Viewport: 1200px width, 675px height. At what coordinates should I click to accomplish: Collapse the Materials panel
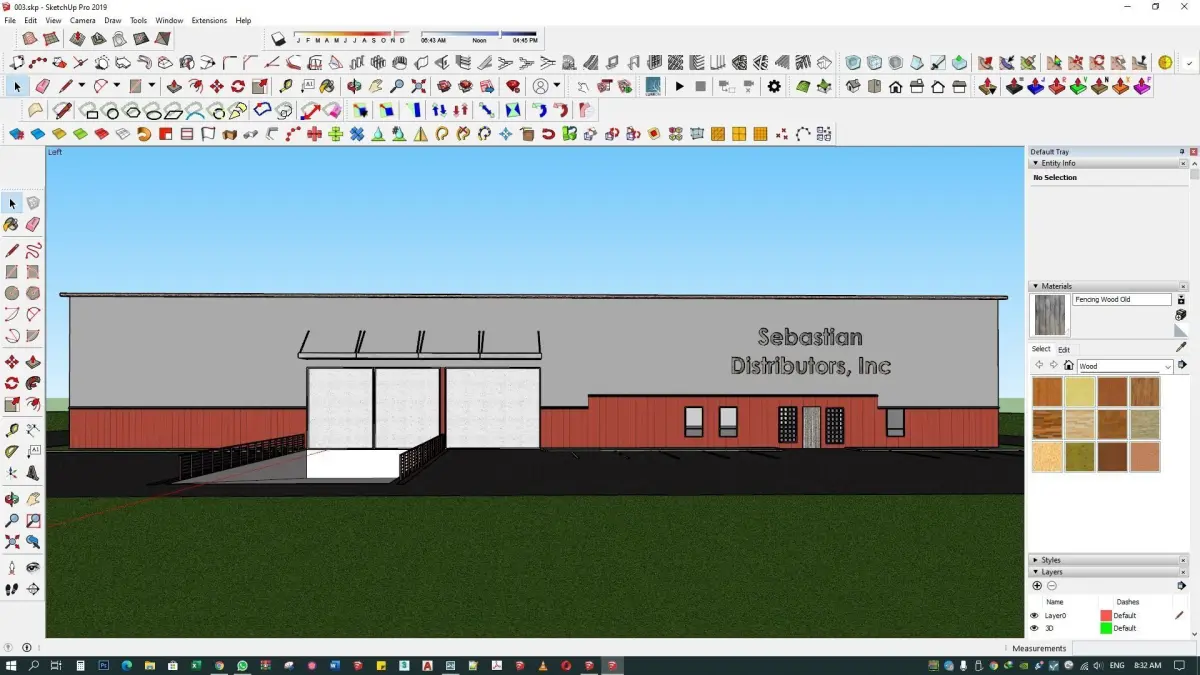point(1035,286)
